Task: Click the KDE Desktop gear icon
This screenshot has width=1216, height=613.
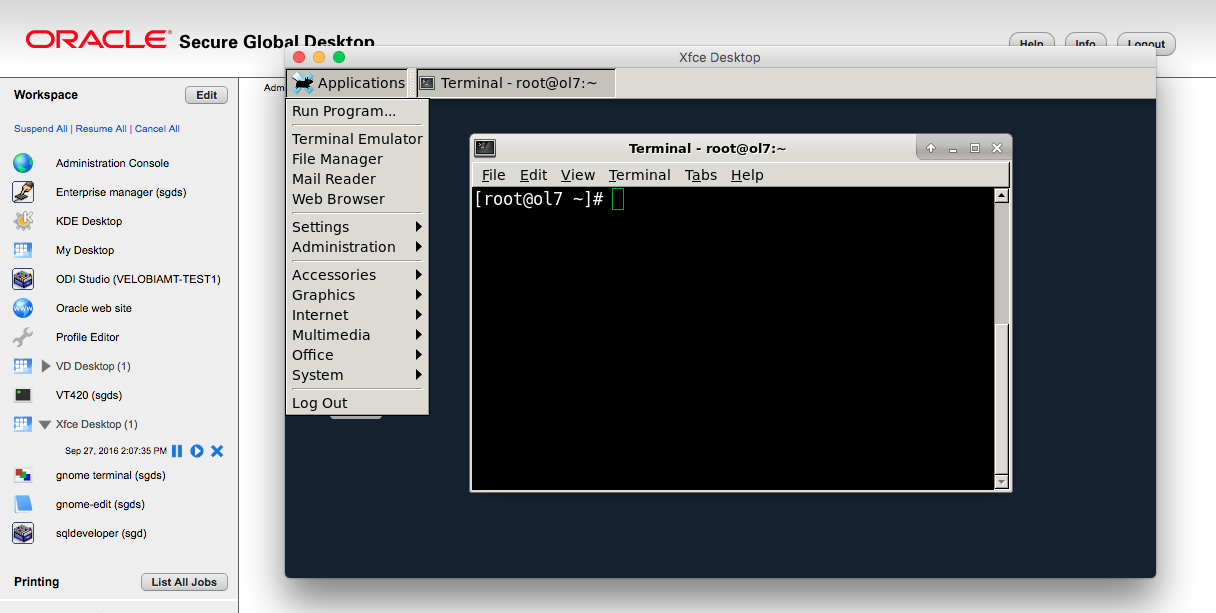Action: coord(23,221)
